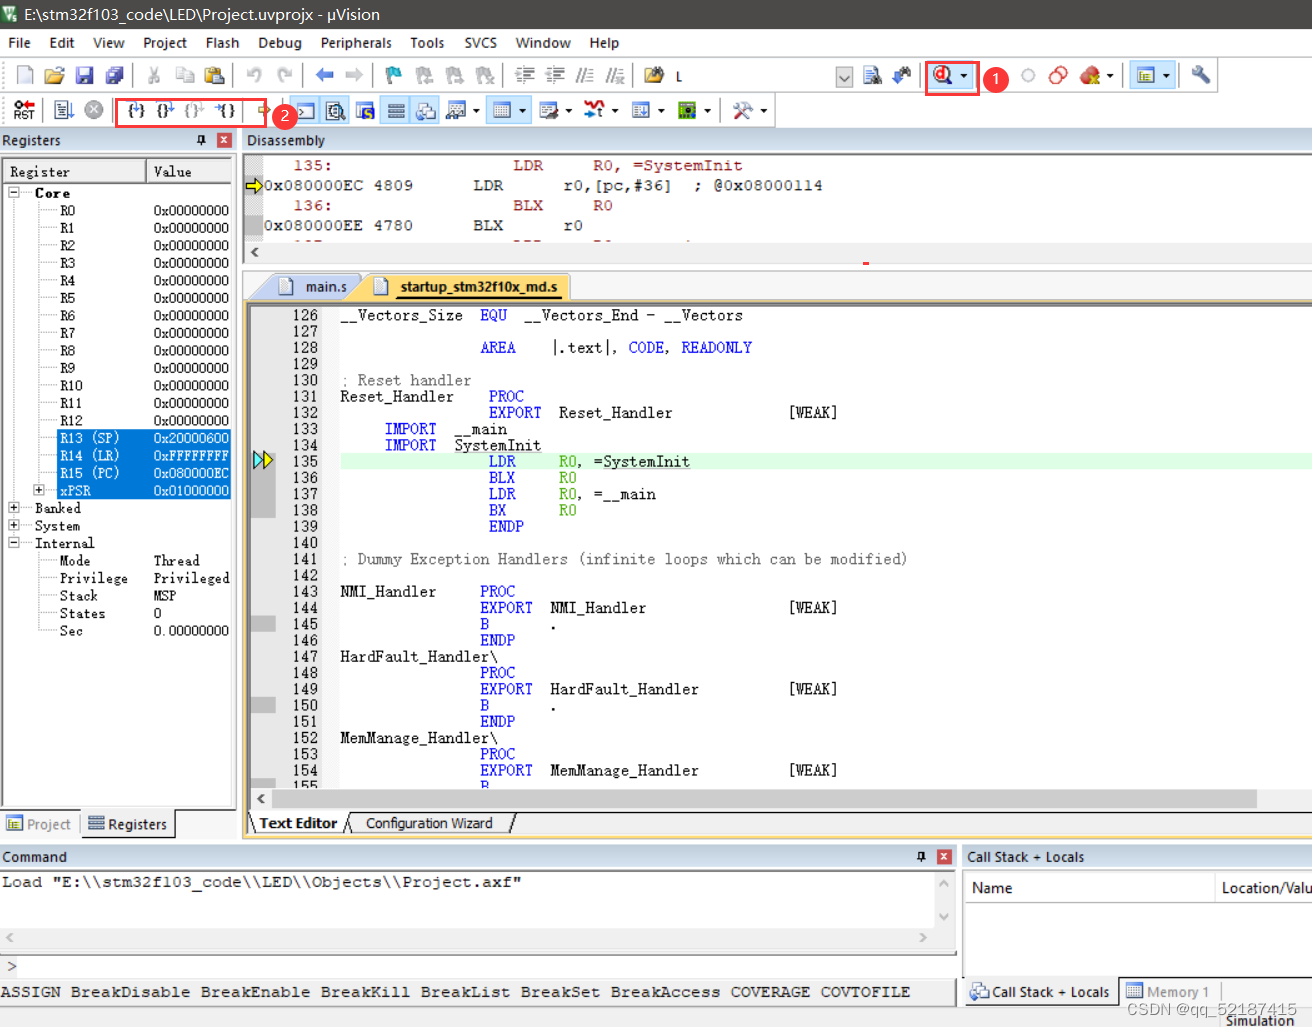Click the Value column header in Registers

click(x=189, y=172)
